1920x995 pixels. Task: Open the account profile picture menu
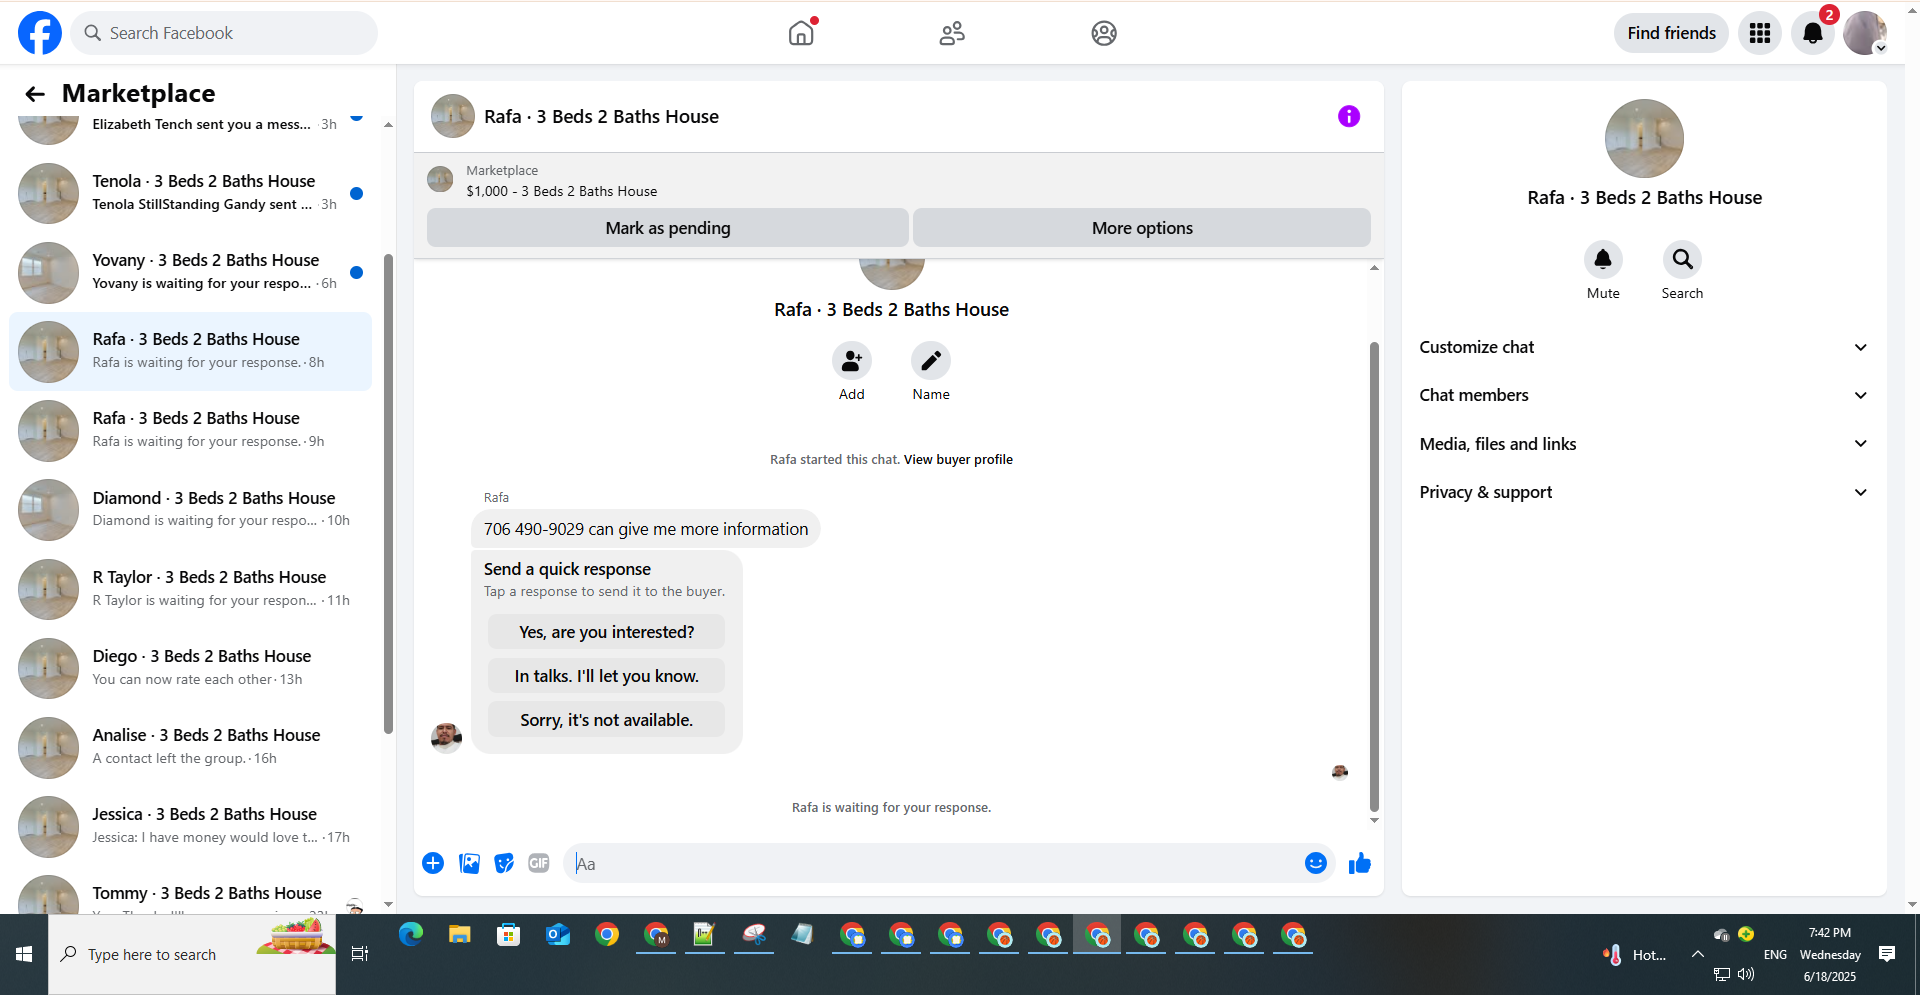(1865, 33)
